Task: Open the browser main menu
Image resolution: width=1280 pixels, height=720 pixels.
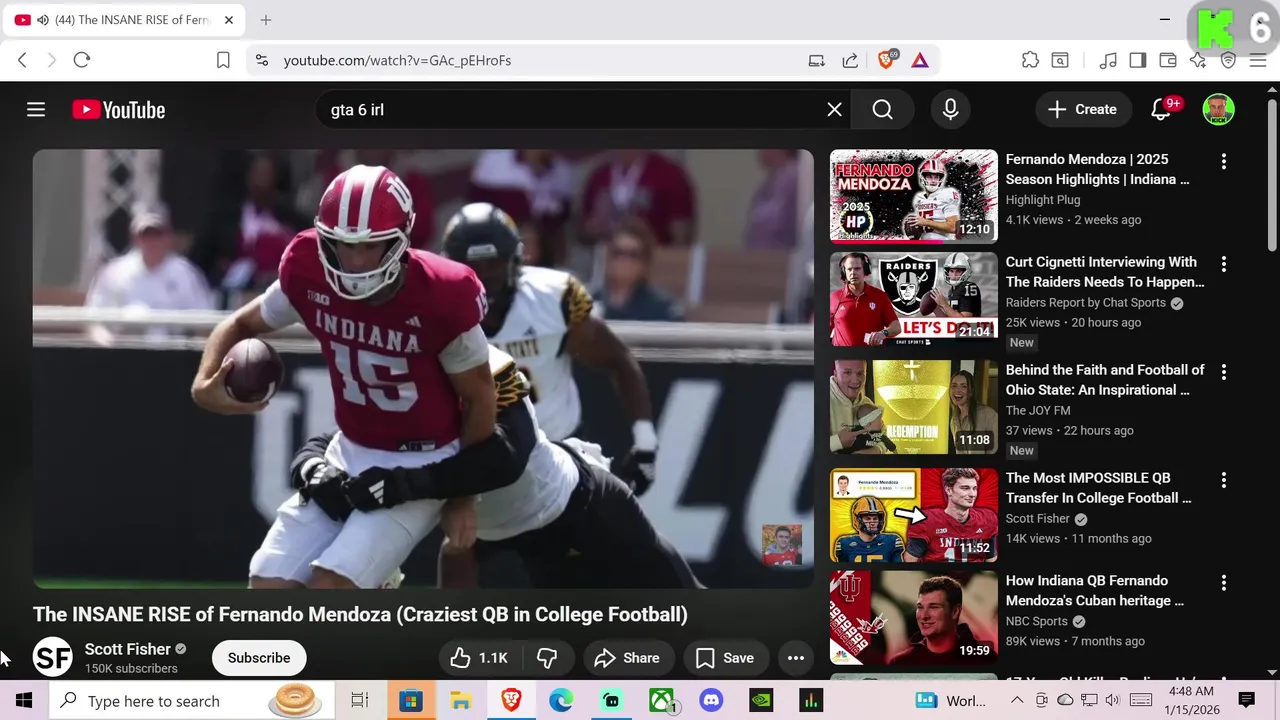Action: [x=1258, y=60]
